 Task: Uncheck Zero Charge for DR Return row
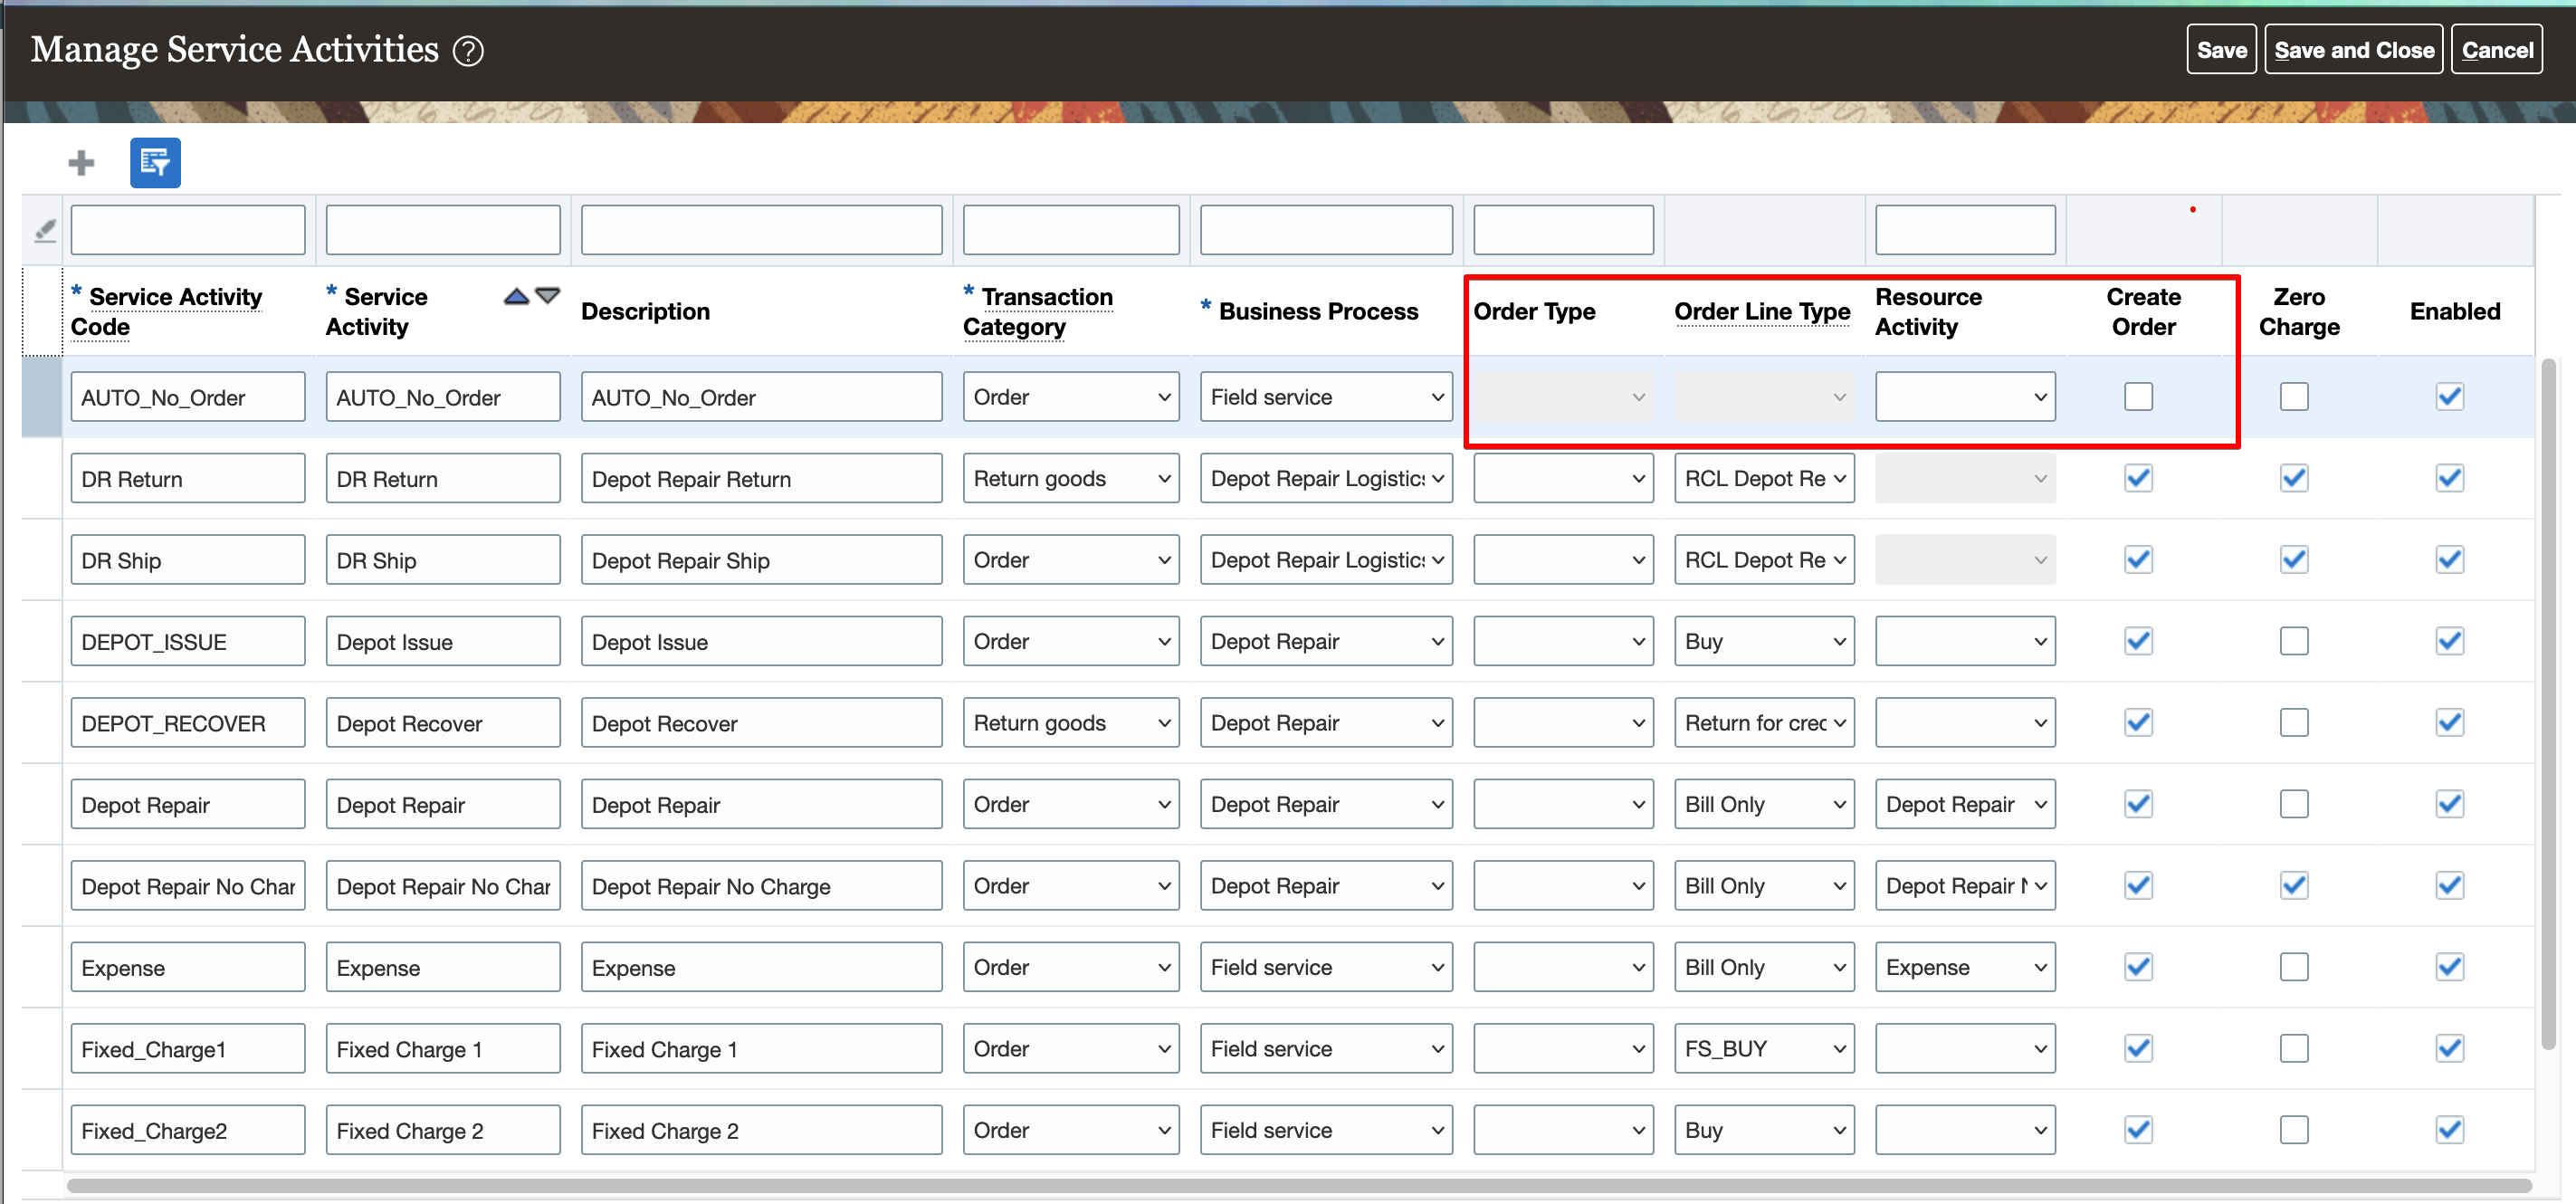coord(2294,478)
